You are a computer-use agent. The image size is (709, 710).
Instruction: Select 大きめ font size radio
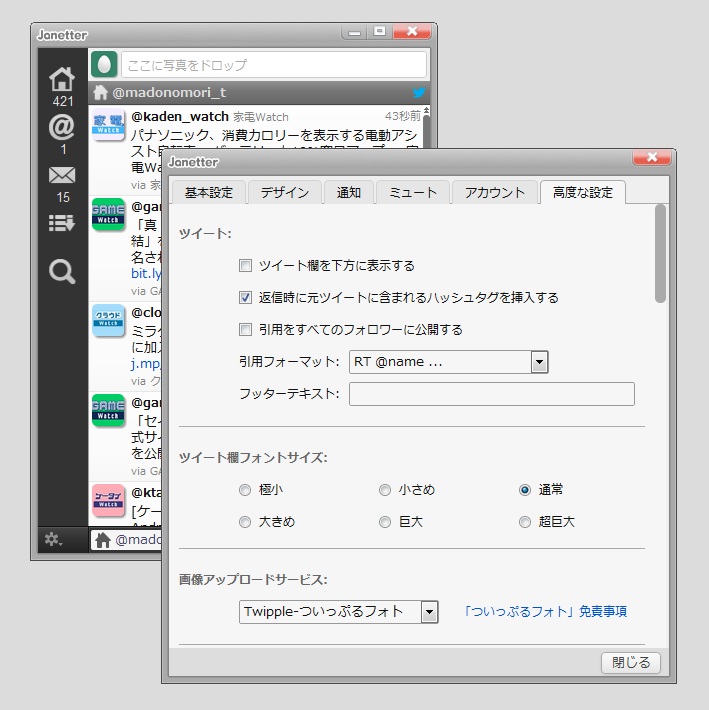(x=245, y=522)
